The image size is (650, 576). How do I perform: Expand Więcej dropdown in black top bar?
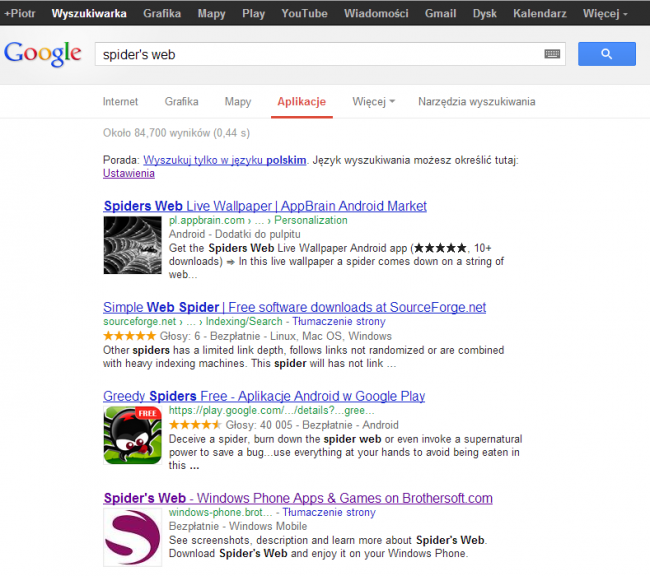[x=605, y=13]
